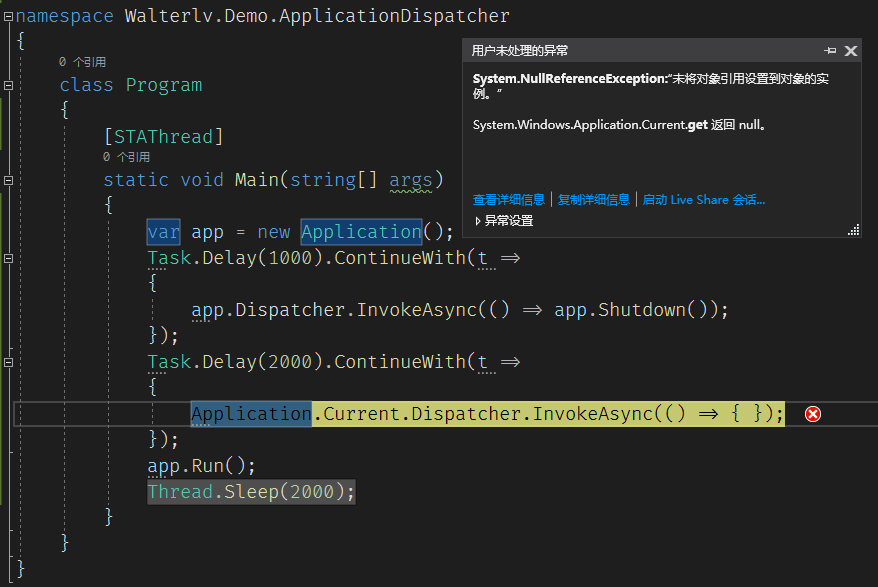Collapse the Main method block
Image resolution: width=878 pixels, height=587 pixels.
tap(8, 181)
